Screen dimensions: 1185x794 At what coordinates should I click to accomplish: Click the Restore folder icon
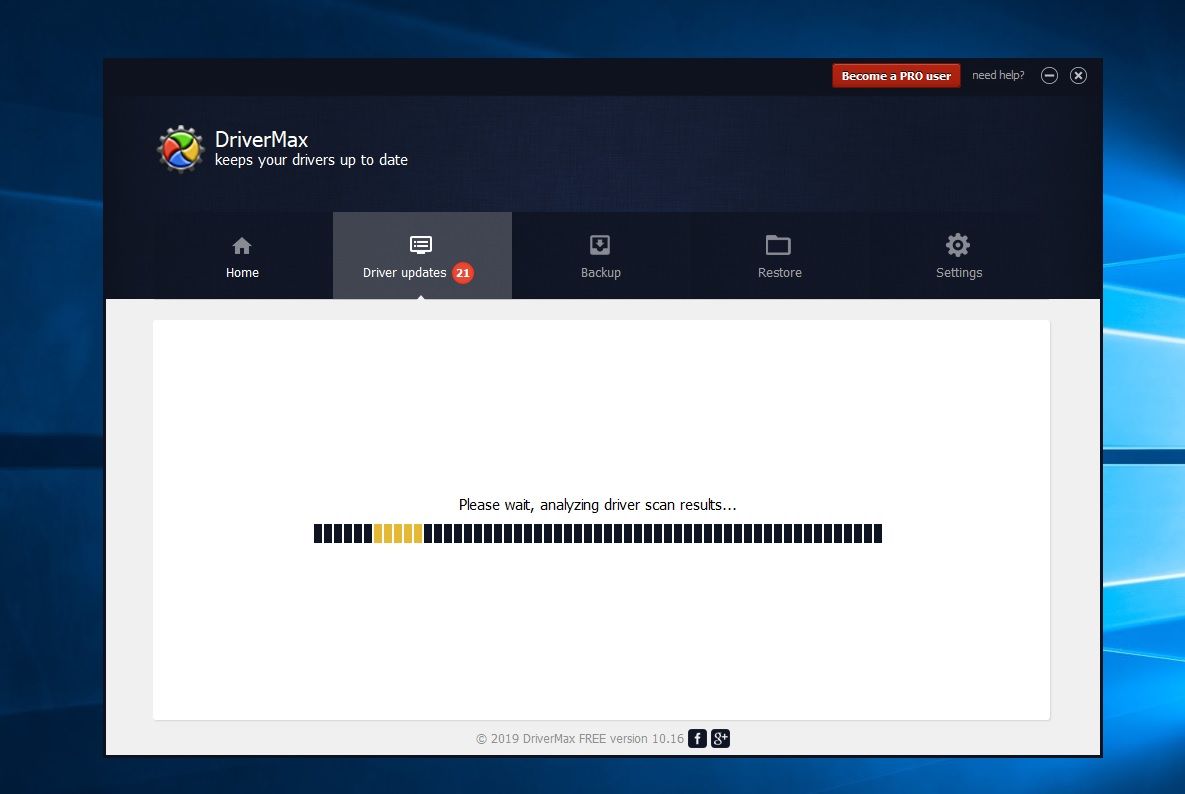tap(779, 244)
